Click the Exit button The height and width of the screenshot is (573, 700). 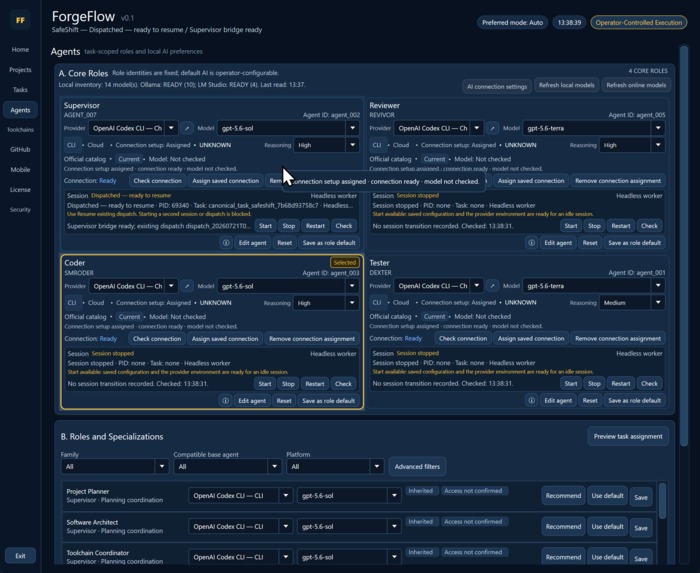tap(20, 556)
